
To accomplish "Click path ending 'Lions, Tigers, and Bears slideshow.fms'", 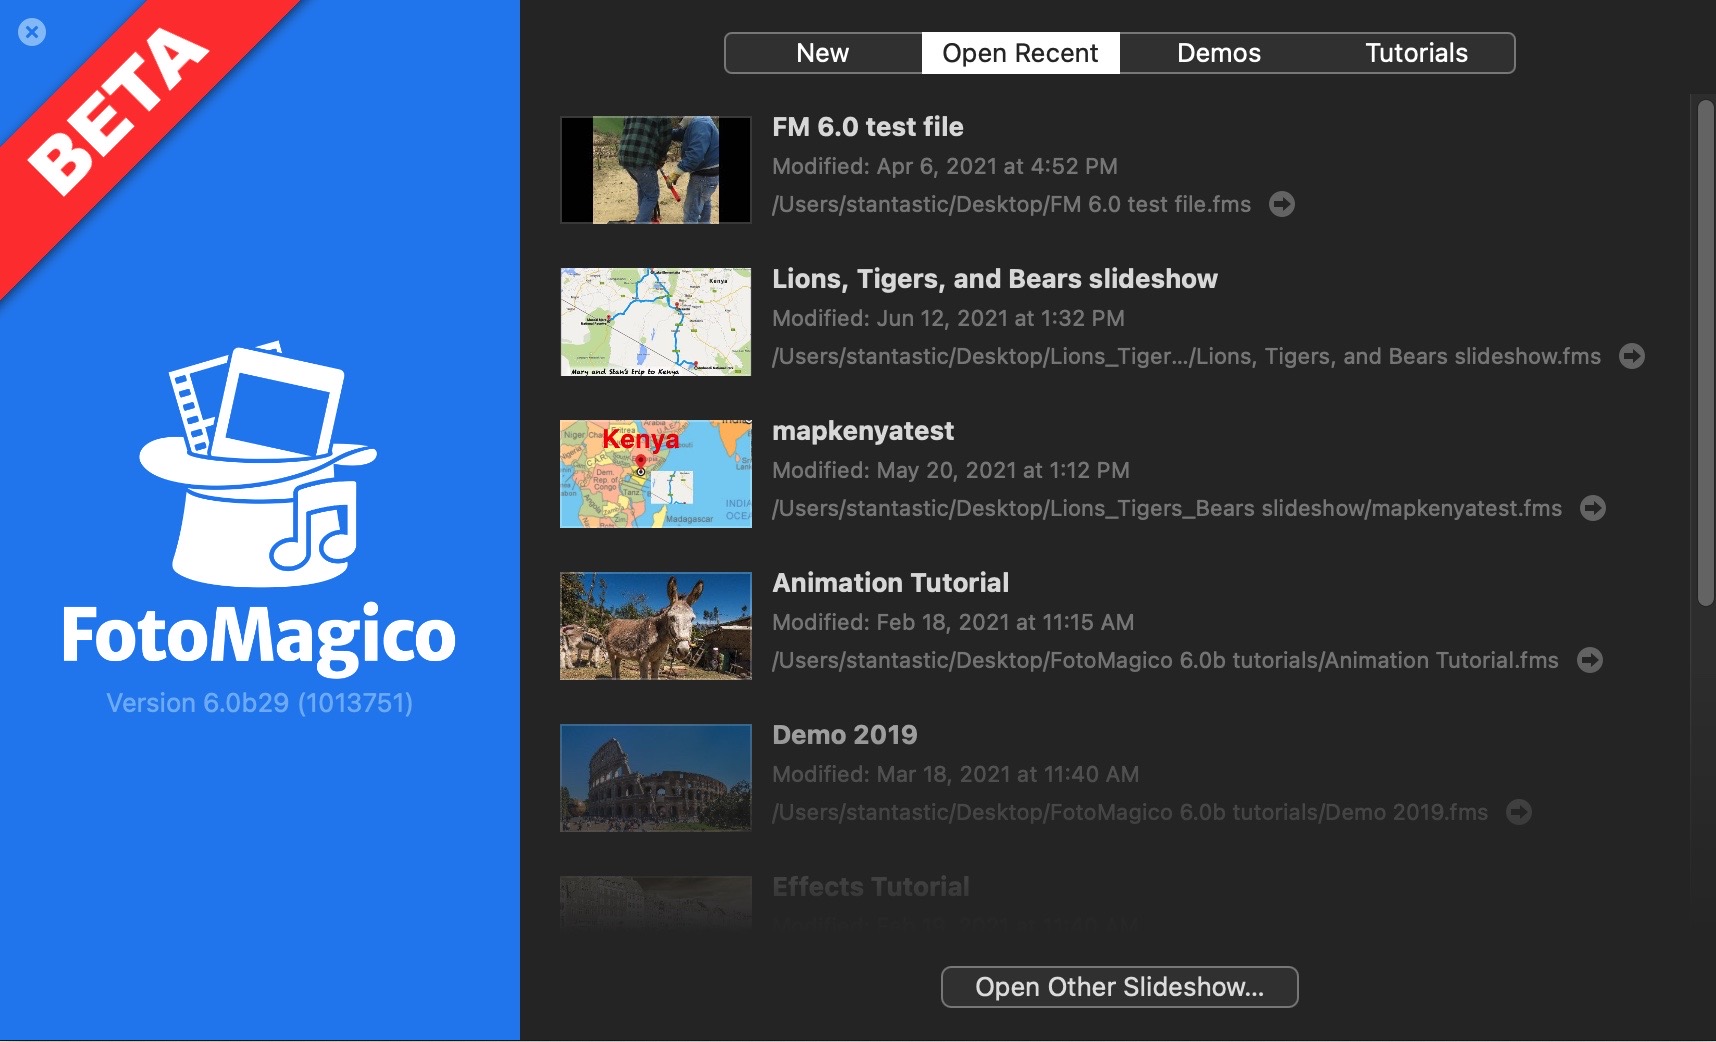I will 1186,356.
